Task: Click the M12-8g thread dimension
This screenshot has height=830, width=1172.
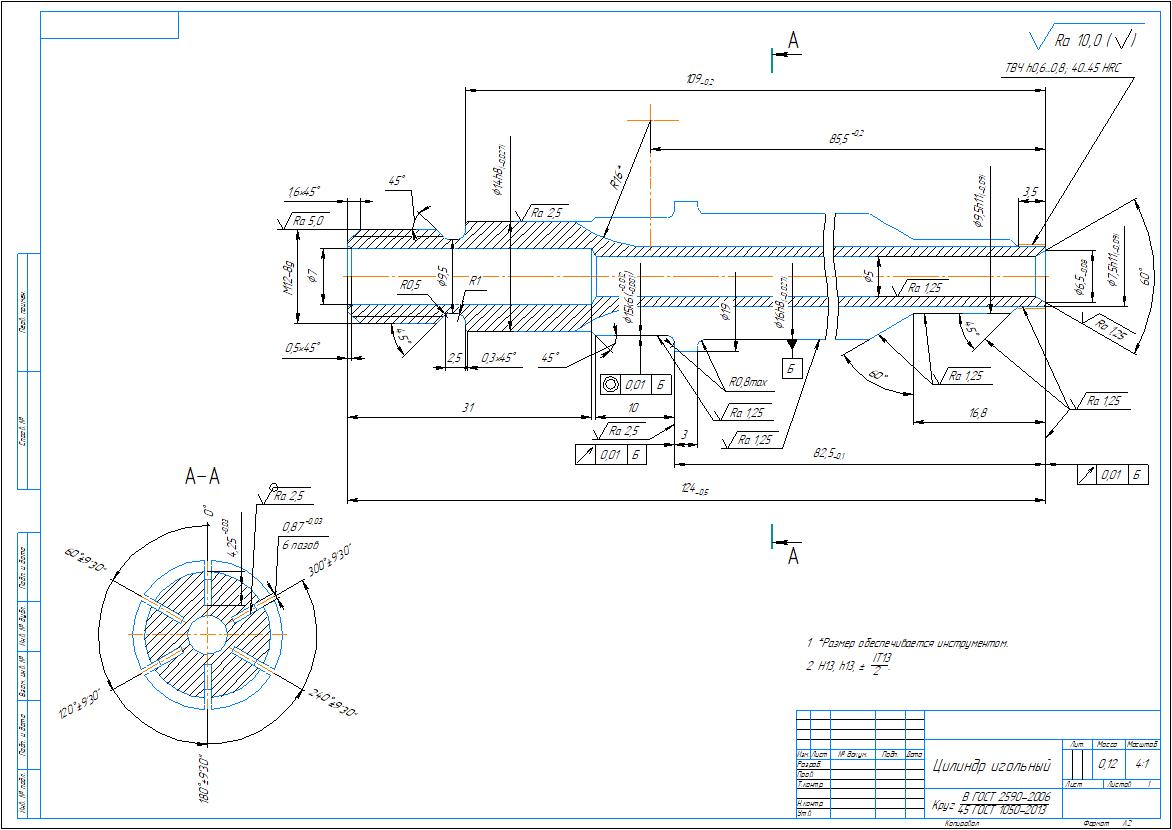Action: point(288,277)
